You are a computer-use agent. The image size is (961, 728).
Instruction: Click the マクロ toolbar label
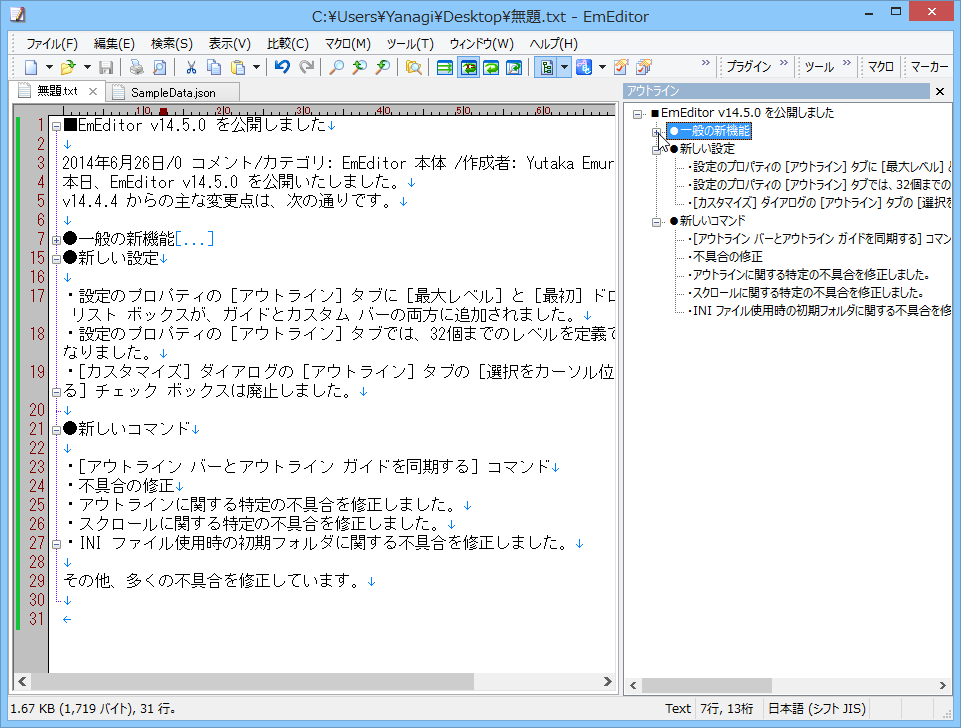click(880, 67)
